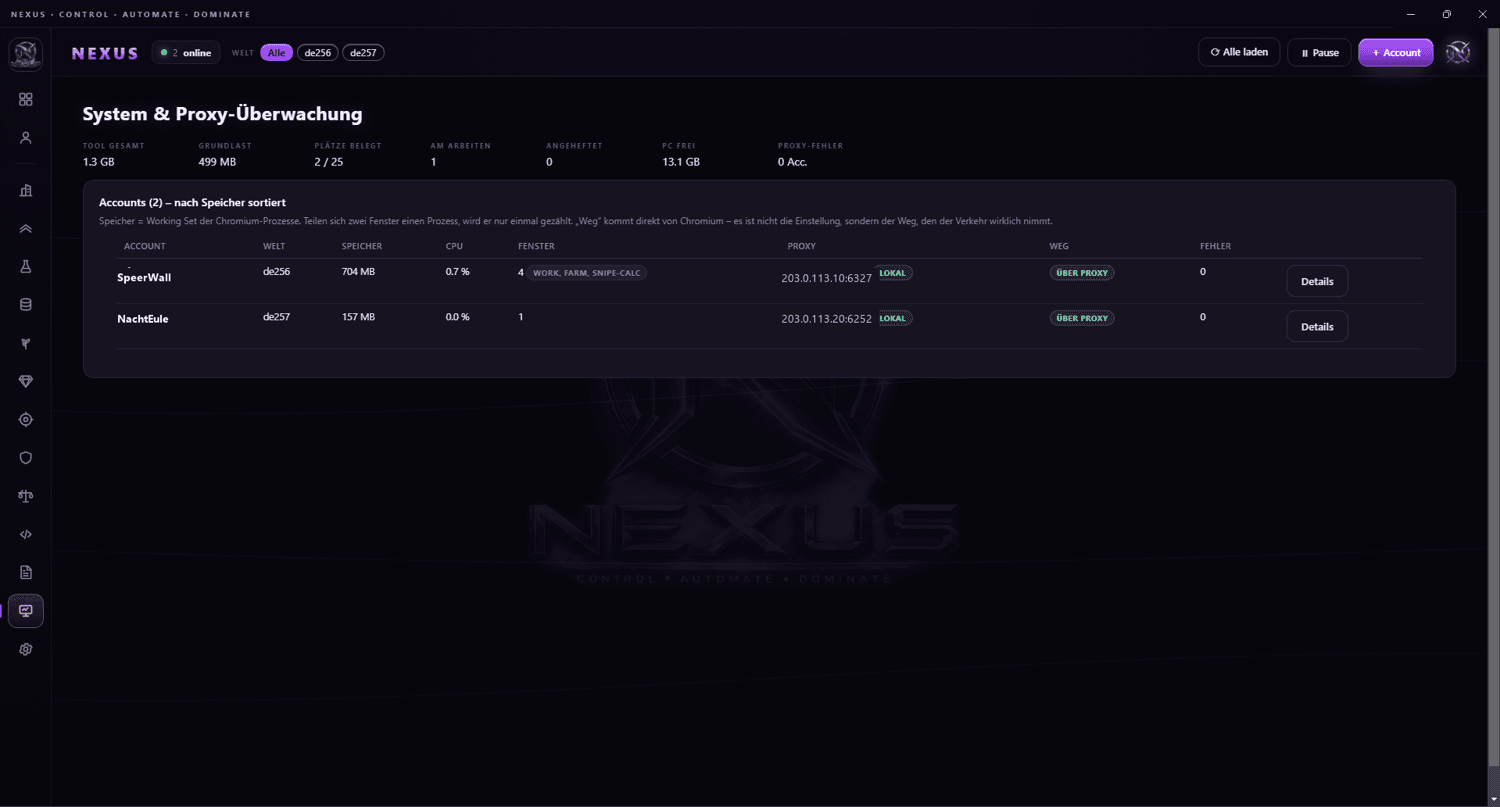
Task: Open the diamond gem icon in sidebar
Action: pyautogui.click(x=26, y=381)
